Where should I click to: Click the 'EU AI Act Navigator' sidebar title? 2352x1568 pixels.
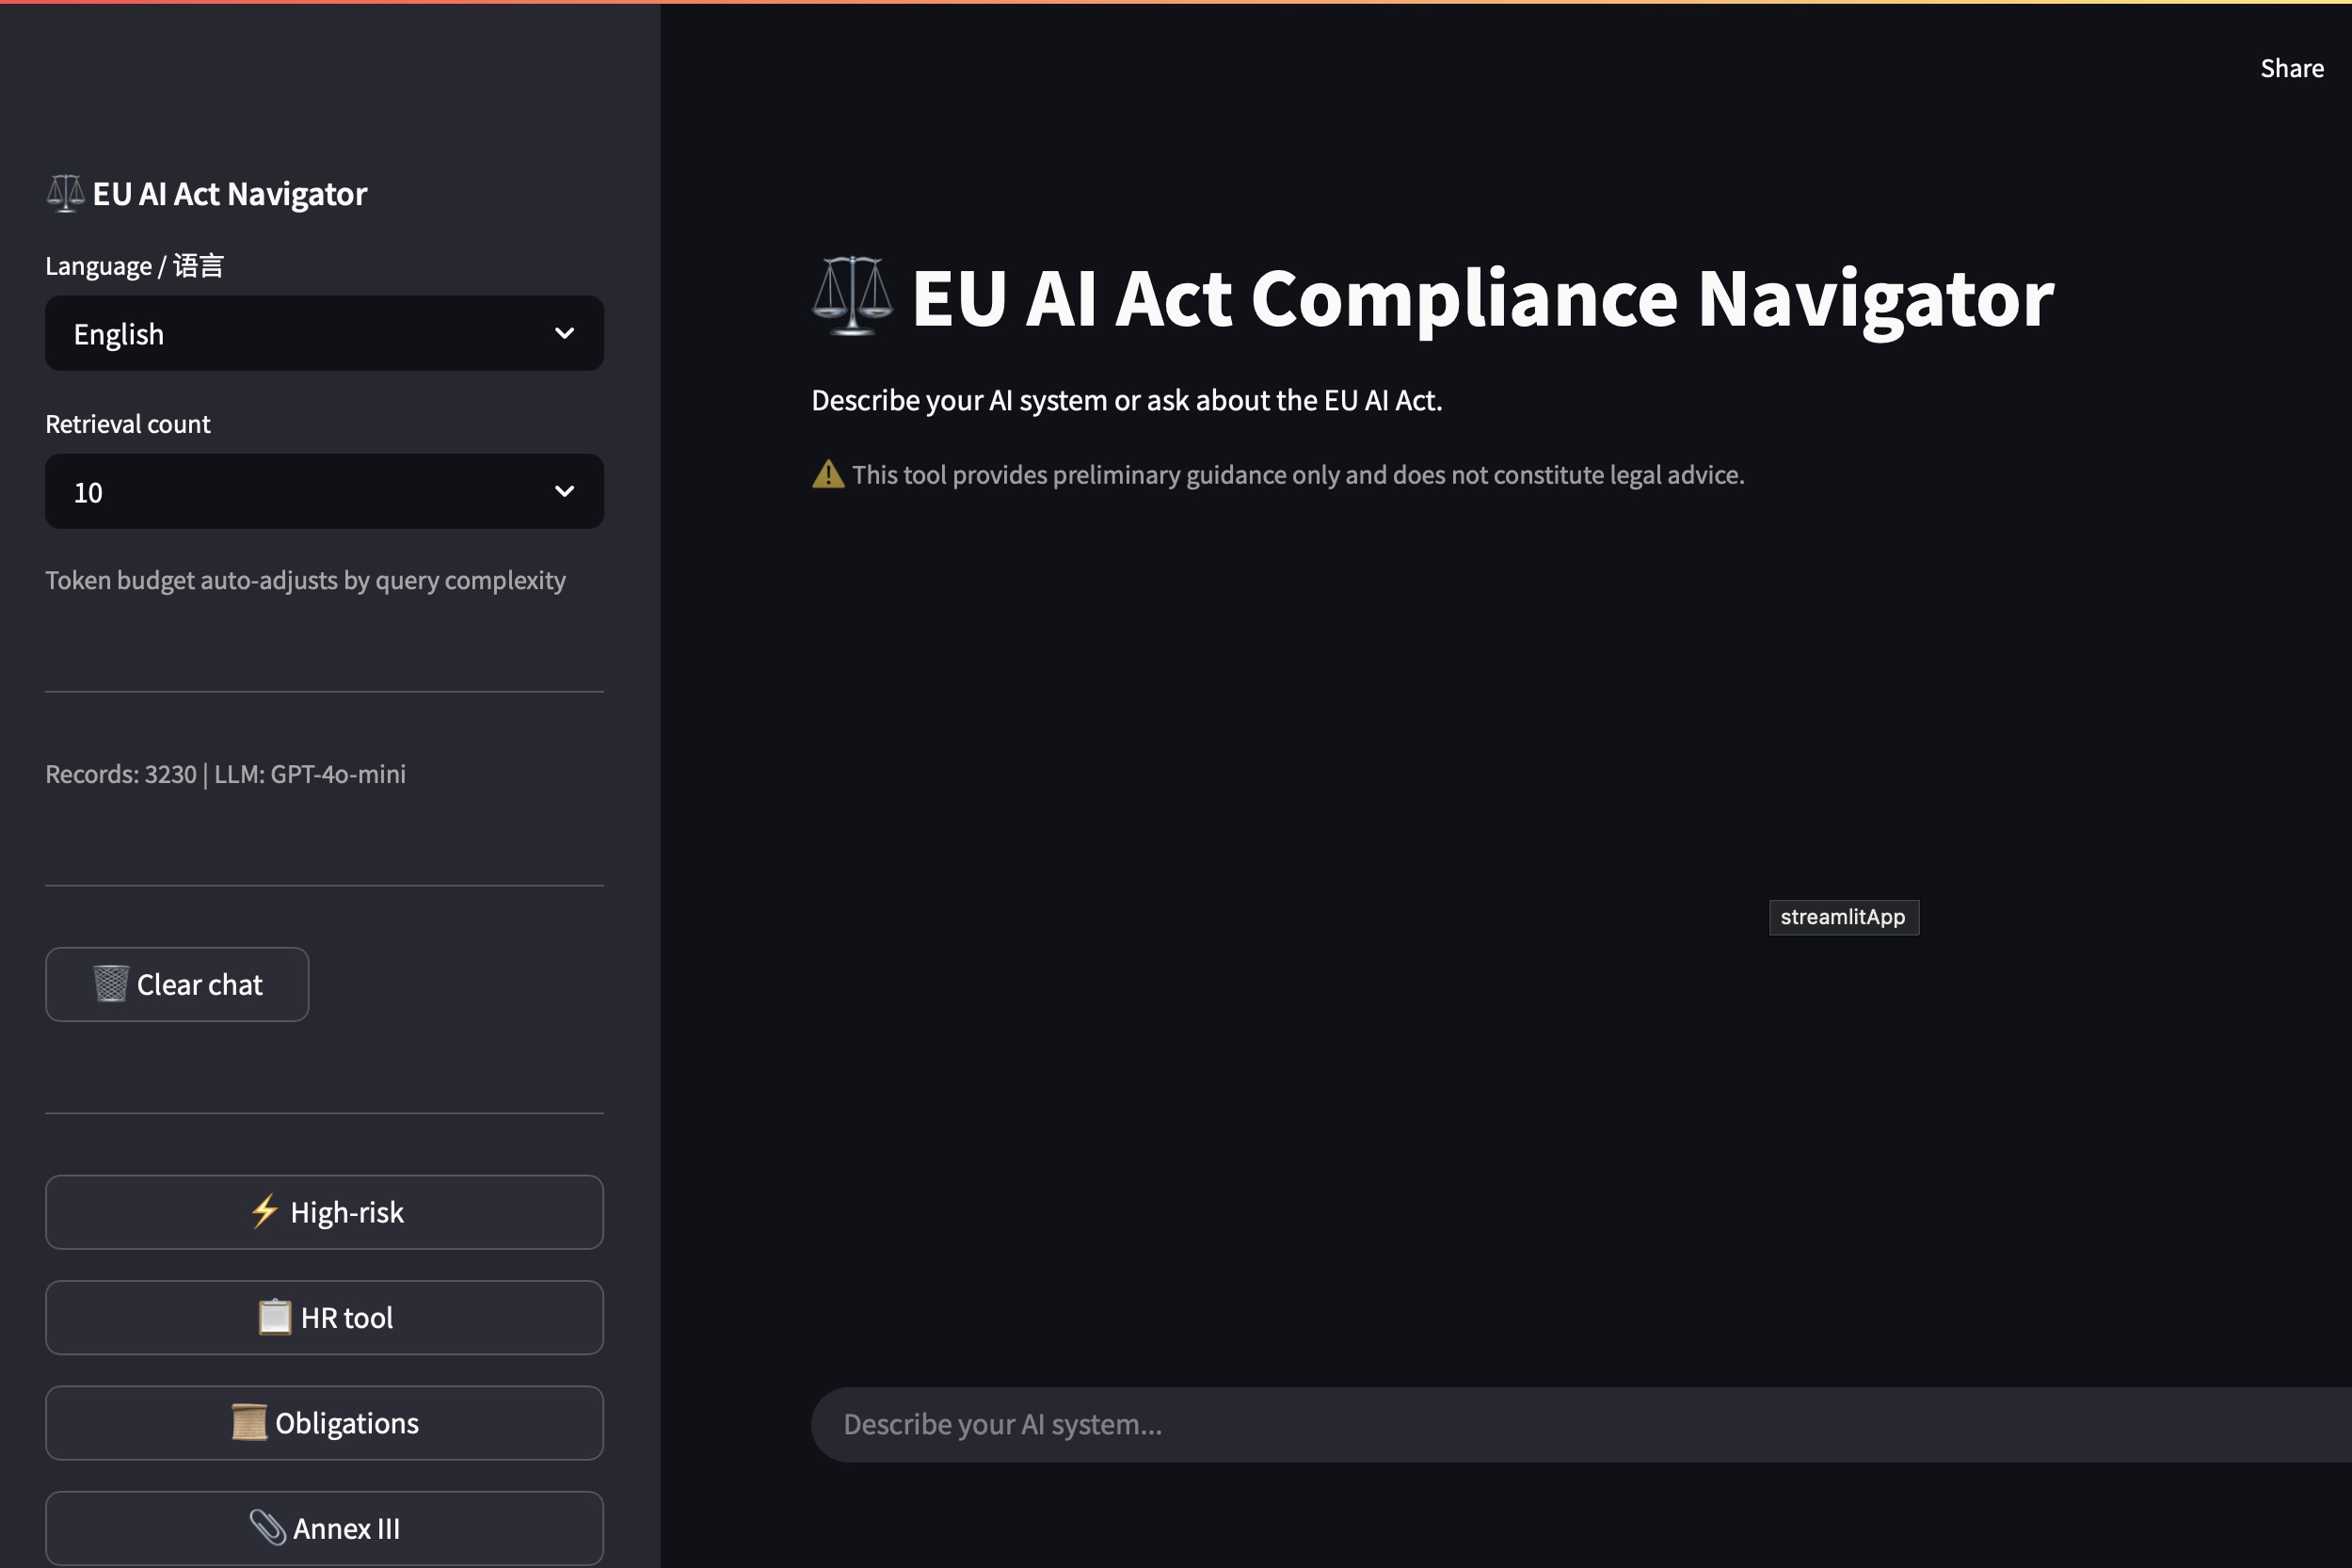(230, 193)
